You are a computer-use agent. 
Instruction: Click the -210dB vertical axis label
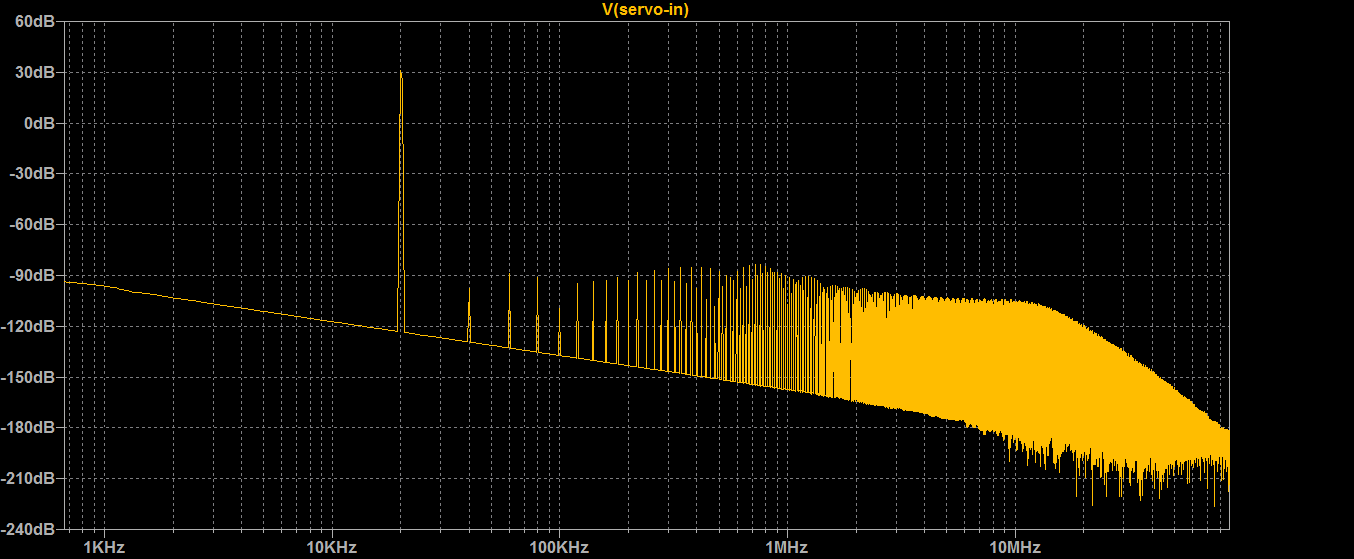(30, 478)
